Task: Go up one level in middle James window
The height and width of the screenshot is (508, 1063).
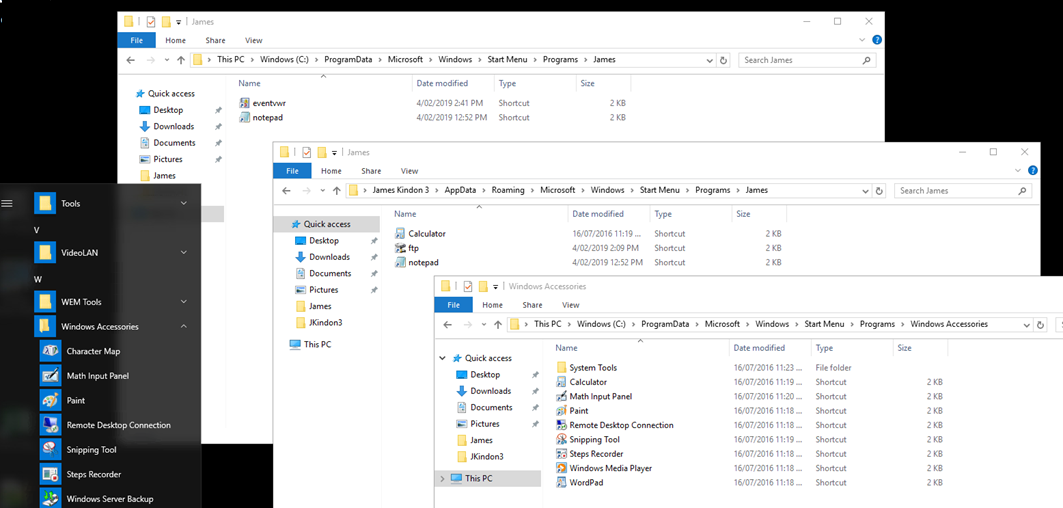Action: coord(337,191)
